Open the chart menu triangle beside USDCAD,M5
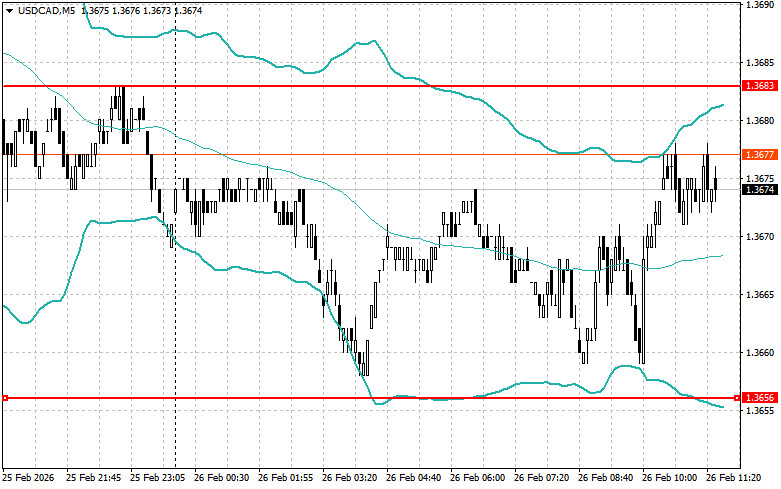 tap(9, 10)
